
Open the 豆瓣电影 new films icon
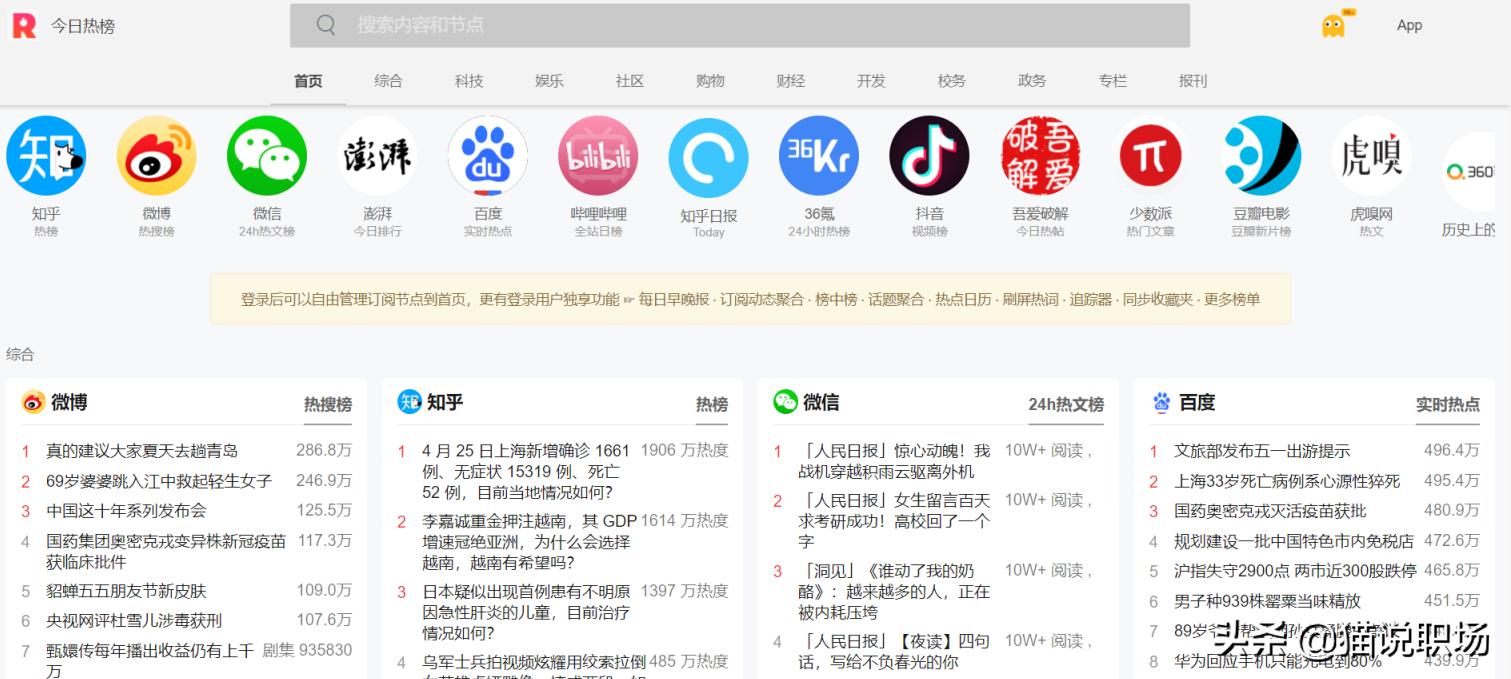tap(1260, 155)
